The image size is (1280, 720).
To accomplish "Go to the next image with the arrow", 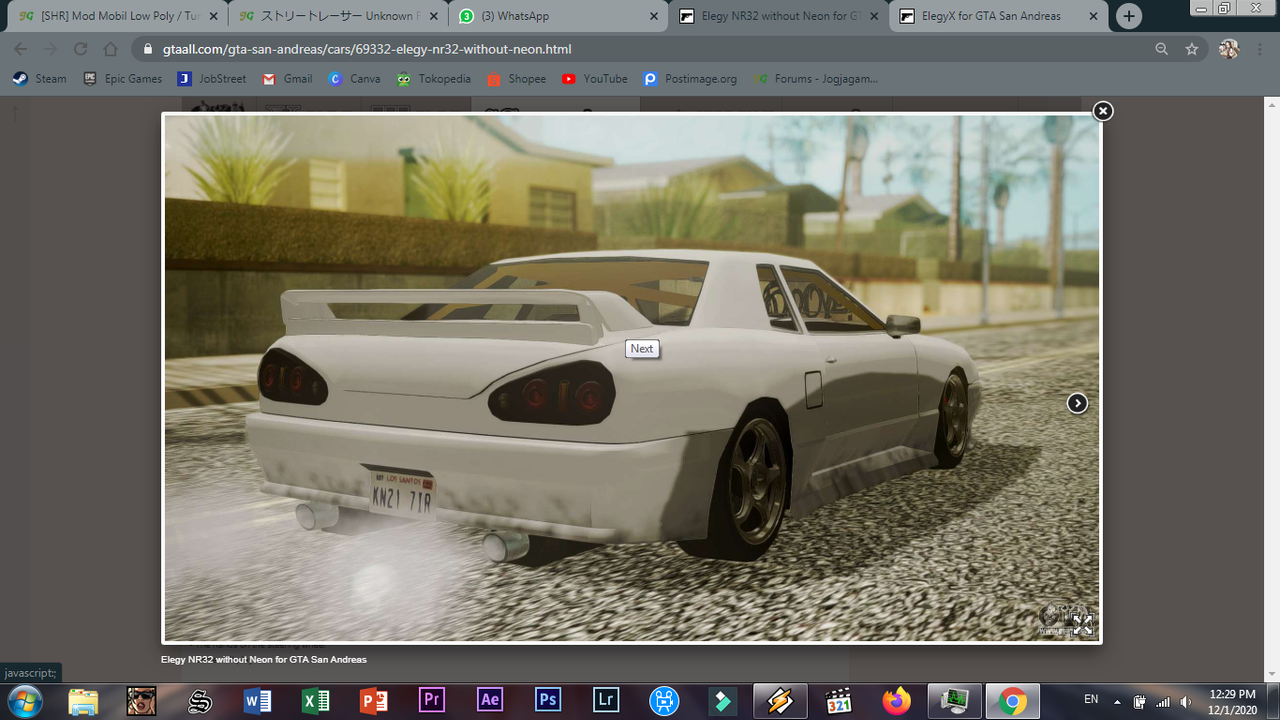I will point(1077,403).
